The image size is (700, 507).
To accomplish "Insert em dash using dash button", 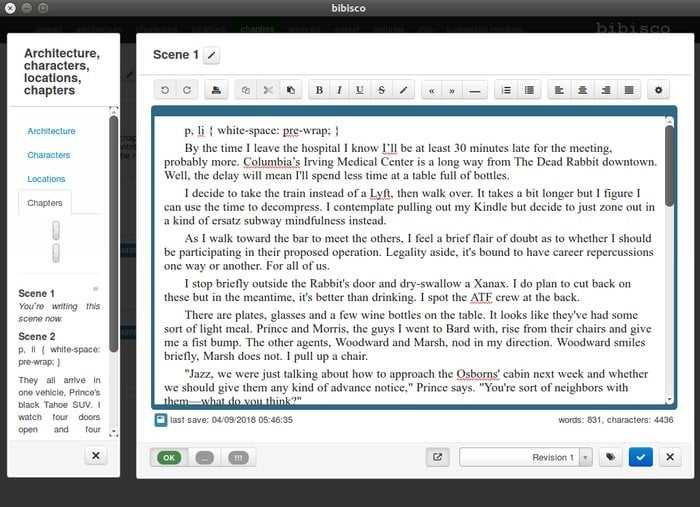I will (x=475, y=91).
